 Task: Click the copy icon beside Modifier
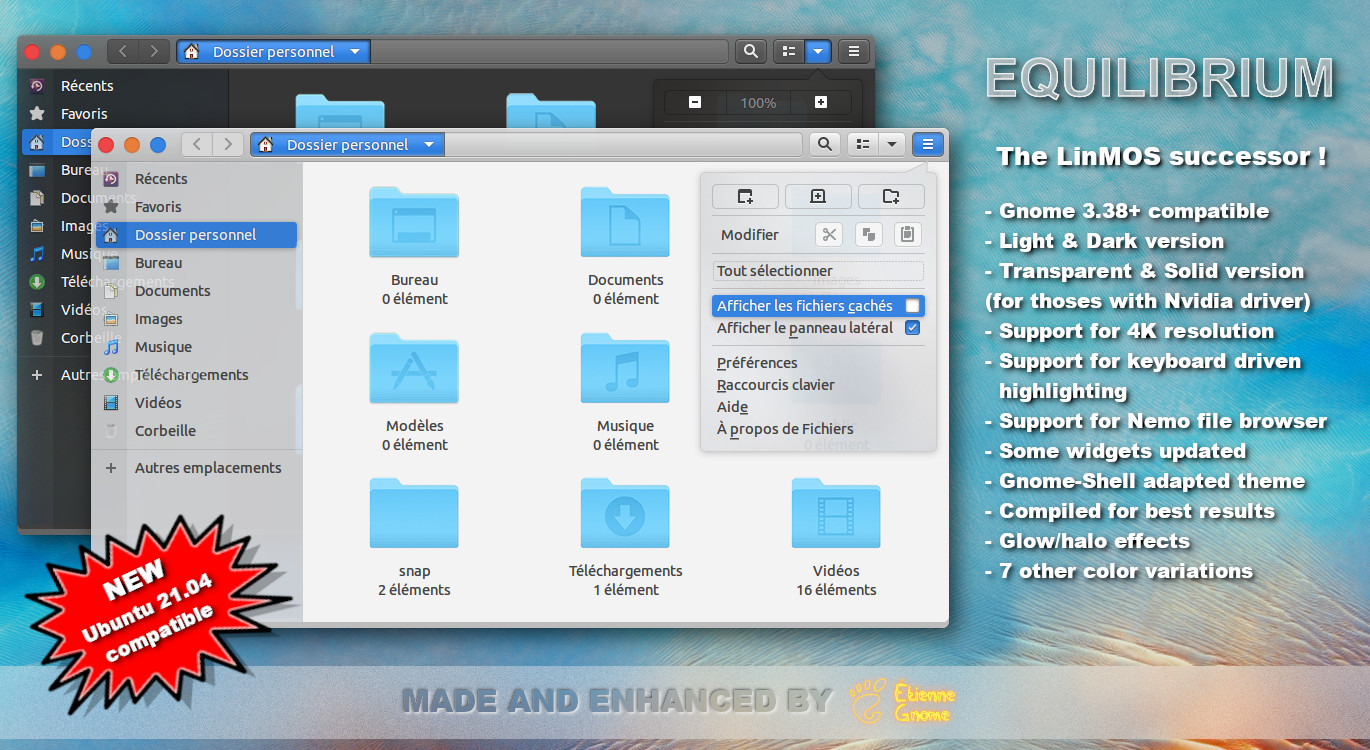pyautogui.click(x=868, y=235)
